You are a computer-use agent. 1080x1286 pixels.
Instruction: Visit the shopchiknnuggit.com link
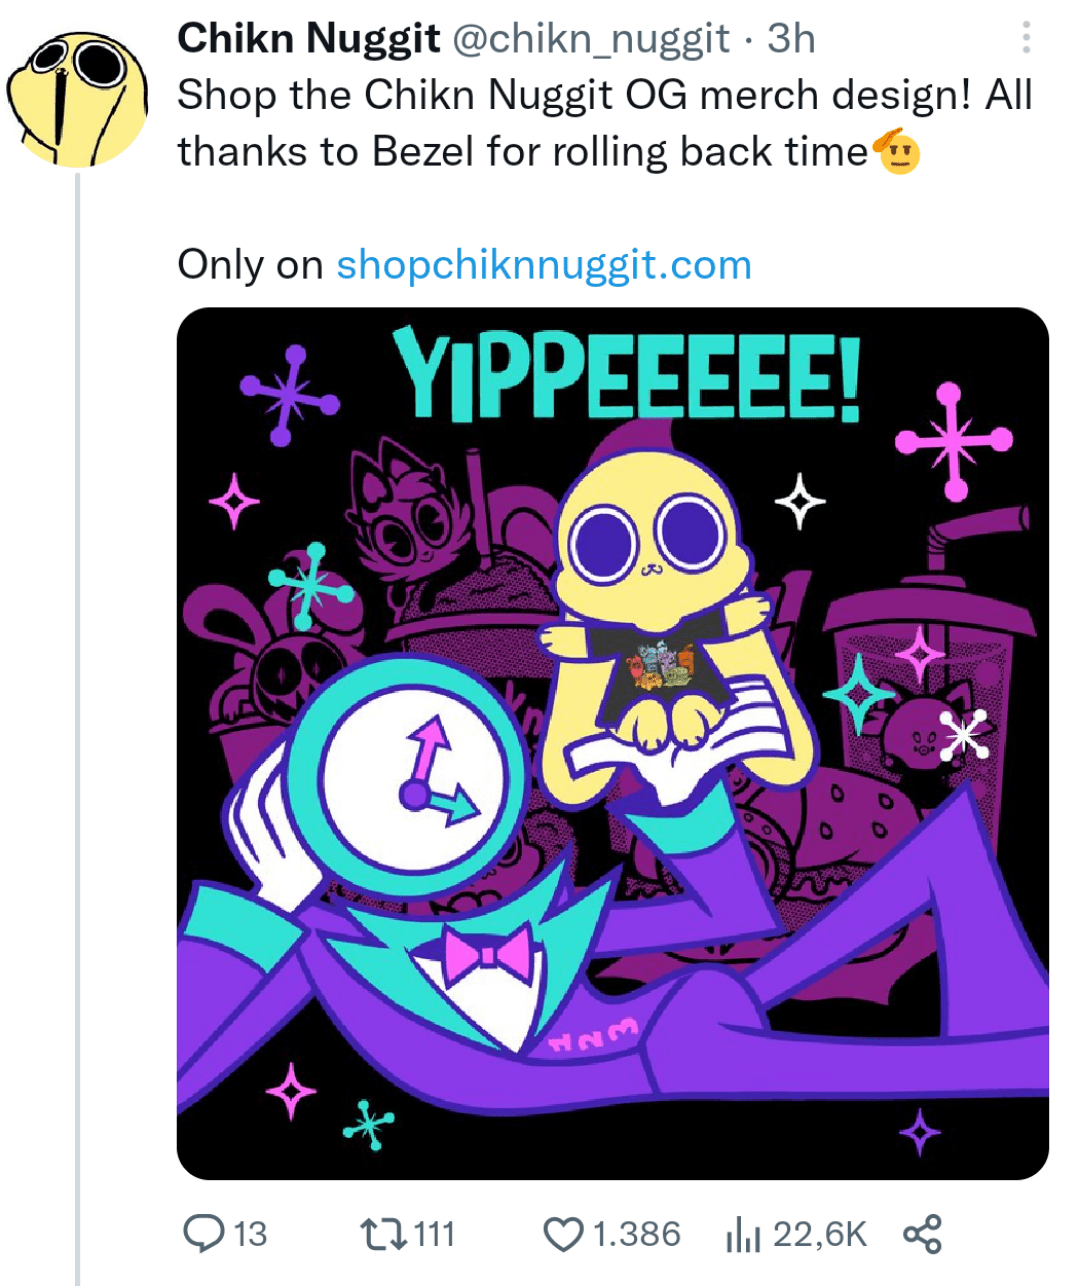click(544, 265)
